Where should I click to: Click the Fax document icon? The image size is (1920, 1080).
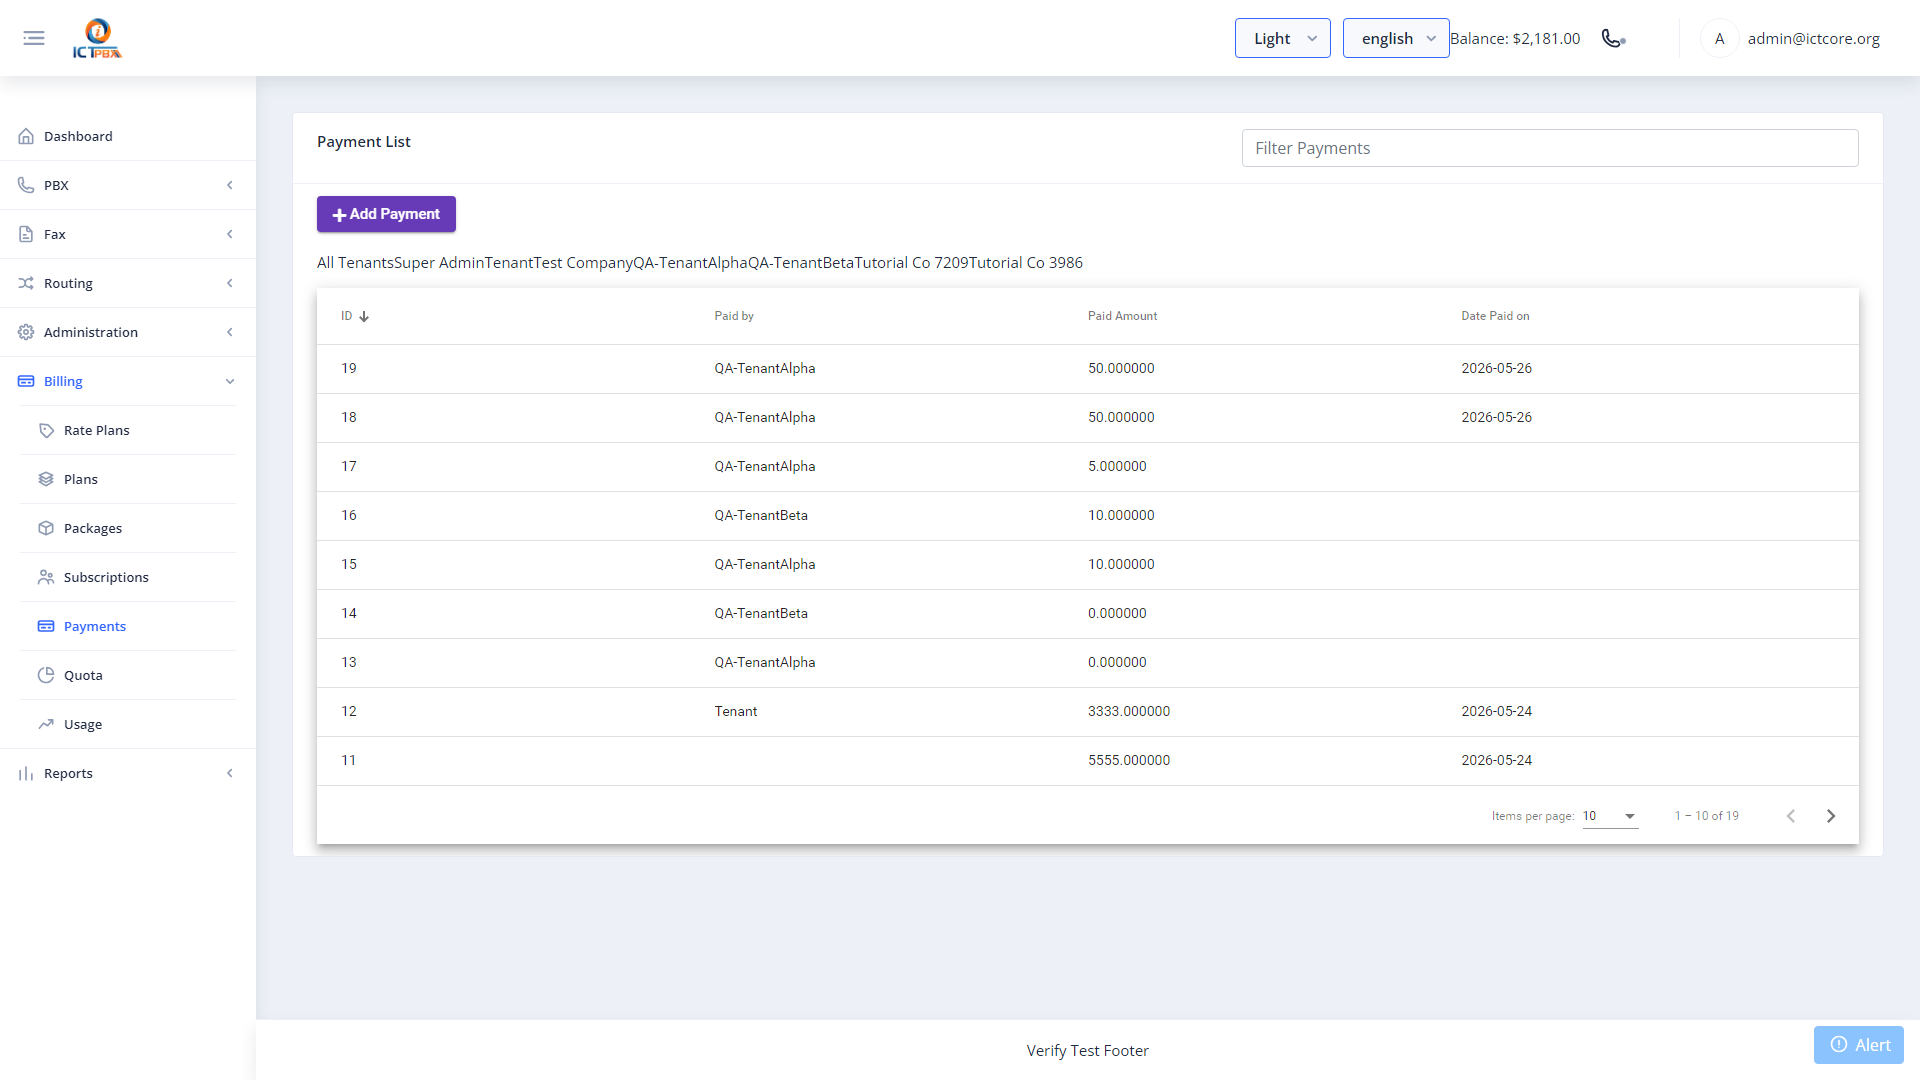26,234
